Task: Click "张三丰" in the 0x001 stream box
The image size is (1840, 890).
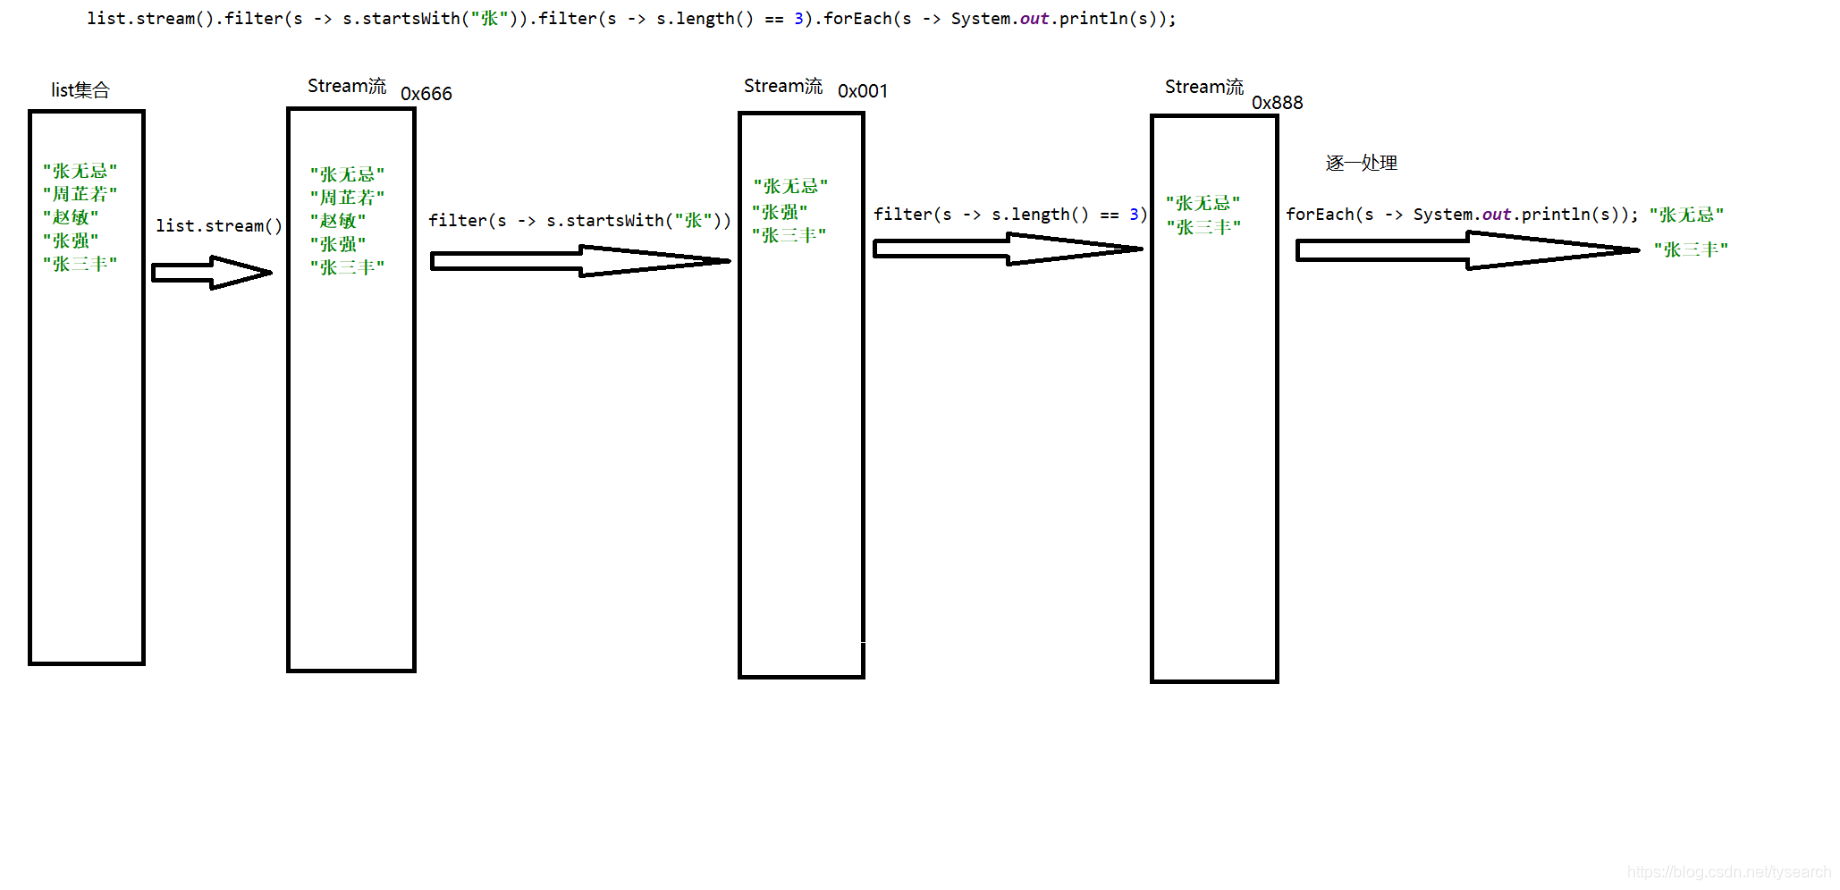Action: [x=790, y=235]
